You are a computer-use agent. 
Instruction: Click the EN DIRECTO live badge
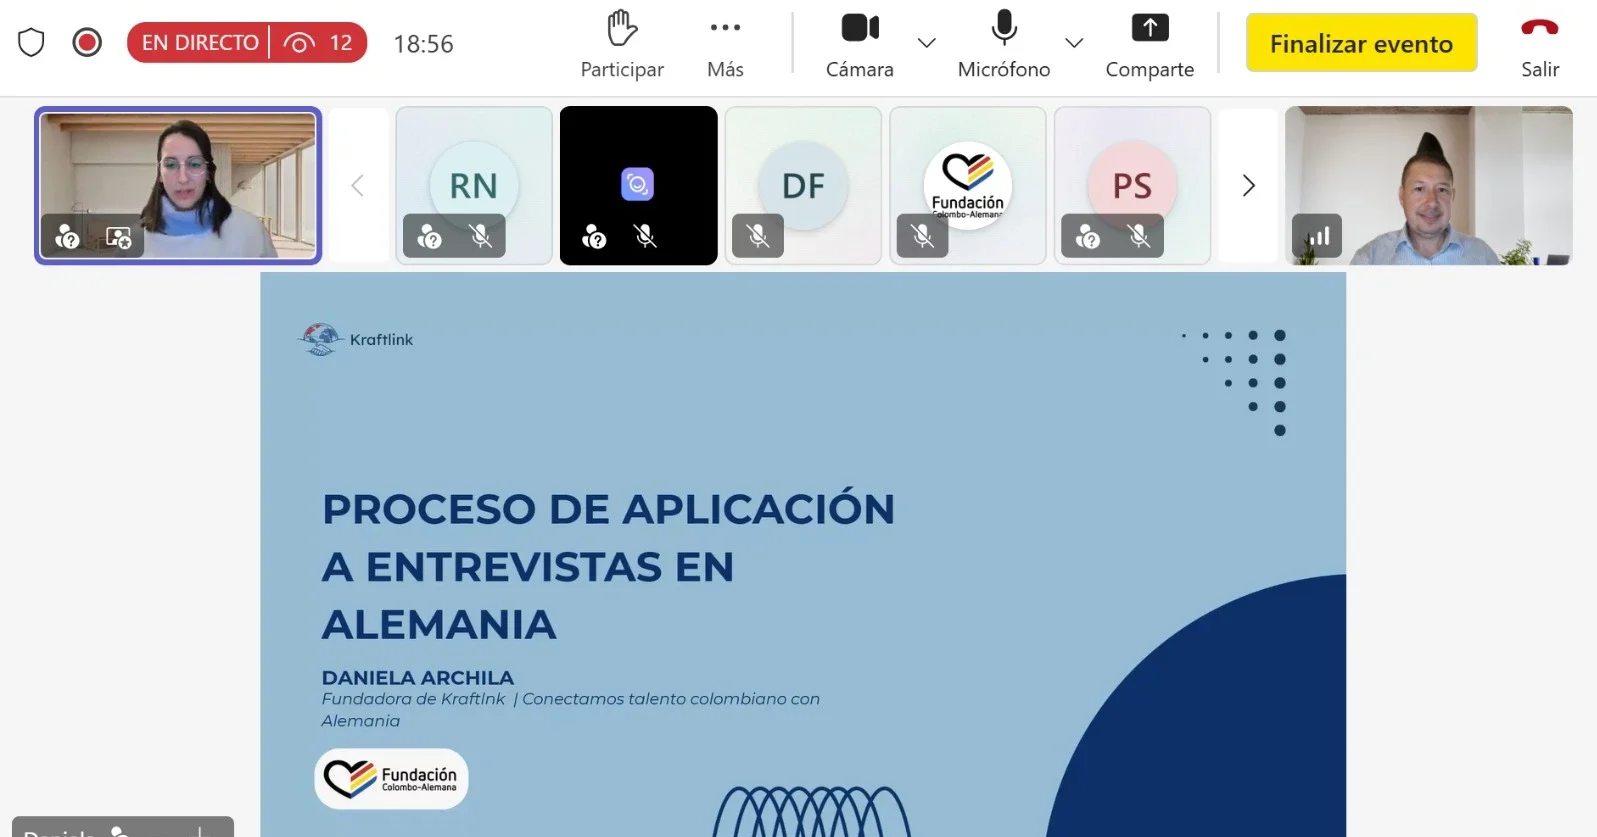[x=200, y=43]
